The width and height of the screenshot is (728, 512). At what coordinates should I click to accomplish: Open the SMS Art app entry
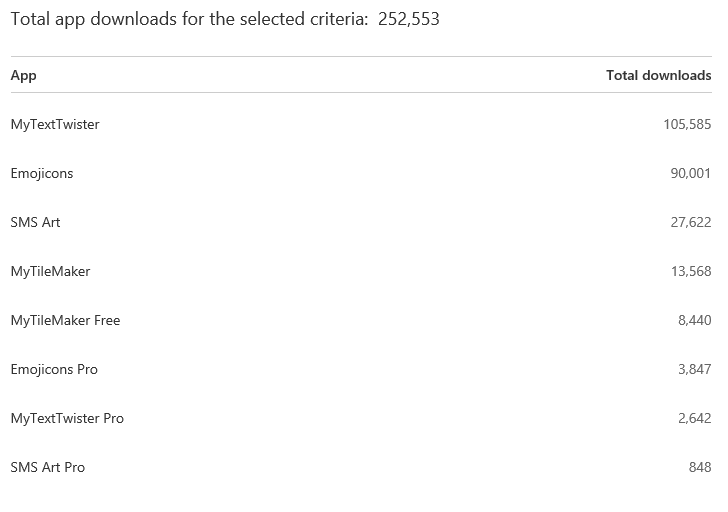coord(35,222)
